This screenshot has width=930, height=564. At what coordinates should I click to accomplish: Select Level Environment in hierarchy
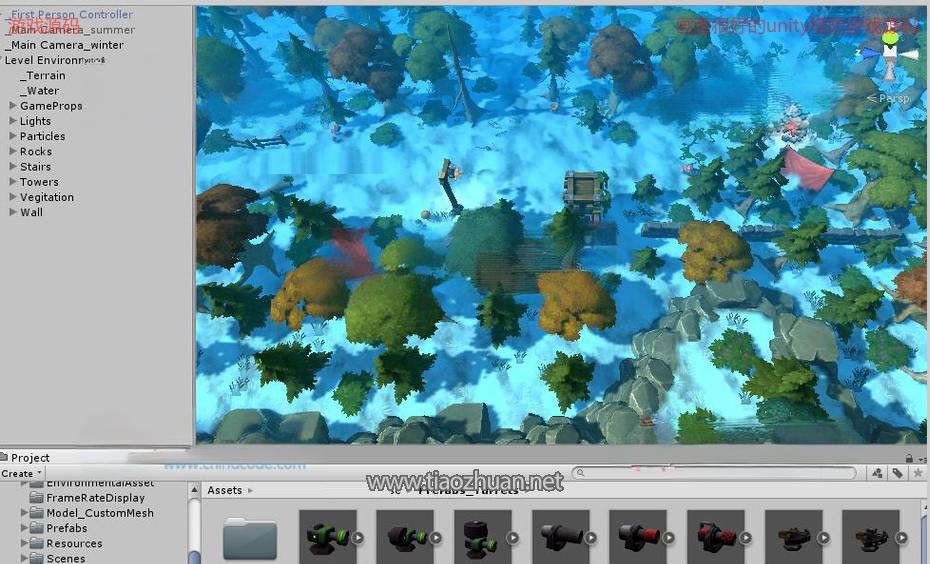[x=55, y=60]
